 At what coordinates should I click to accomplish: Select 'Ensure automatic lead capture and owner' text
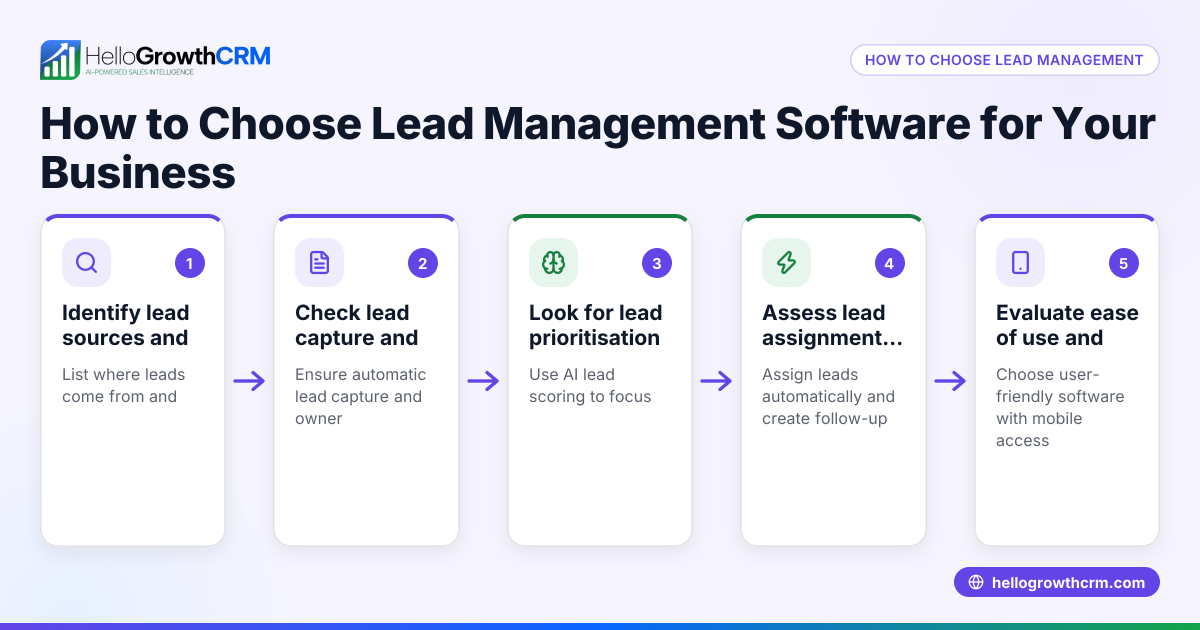pos(360,396)
